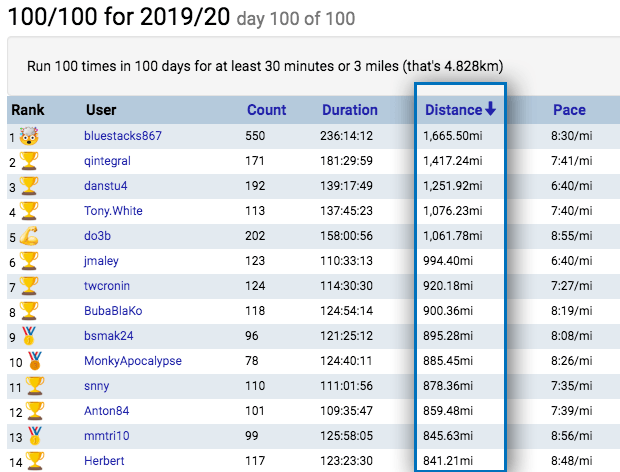Viewport: 620px width, 472px height.
Task: Click the trophy icon next to Tony.White
Action: pyautogui.click(x=29, y=211)
